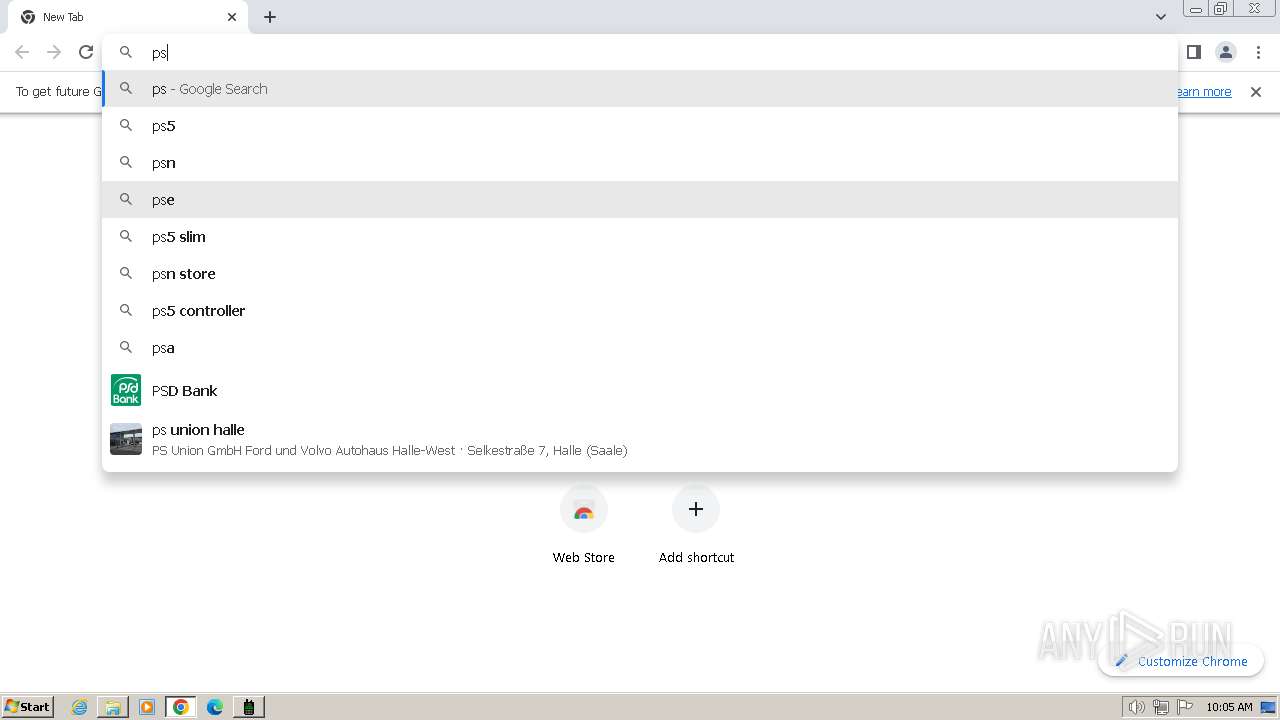1280x720 pixels.
Task: Click the green battery-like taskbar app
Action: pos(249,707)
